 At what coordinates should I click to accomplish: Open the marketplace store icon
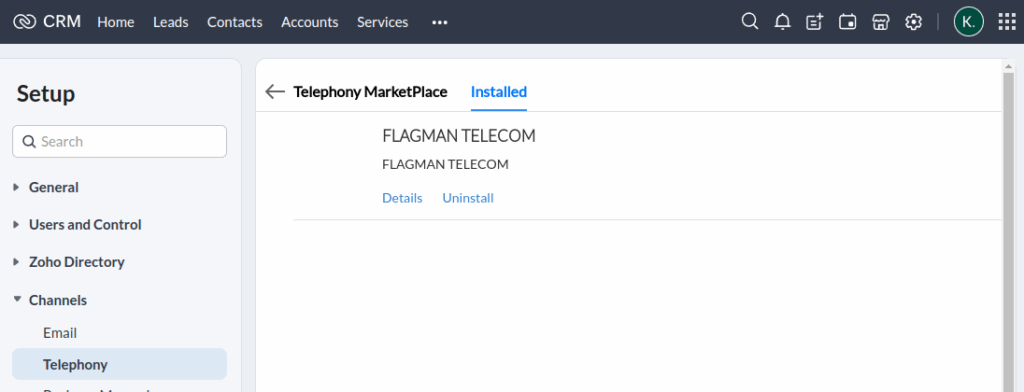coord(880,22)
